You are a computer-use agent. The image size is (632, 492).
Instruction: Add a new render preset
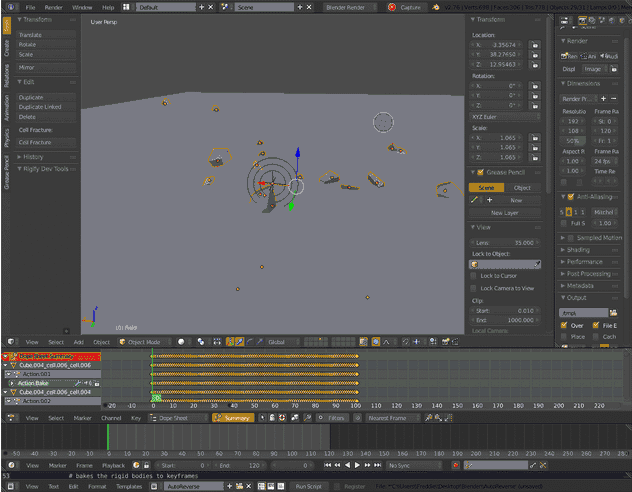(x=603, y=99)
